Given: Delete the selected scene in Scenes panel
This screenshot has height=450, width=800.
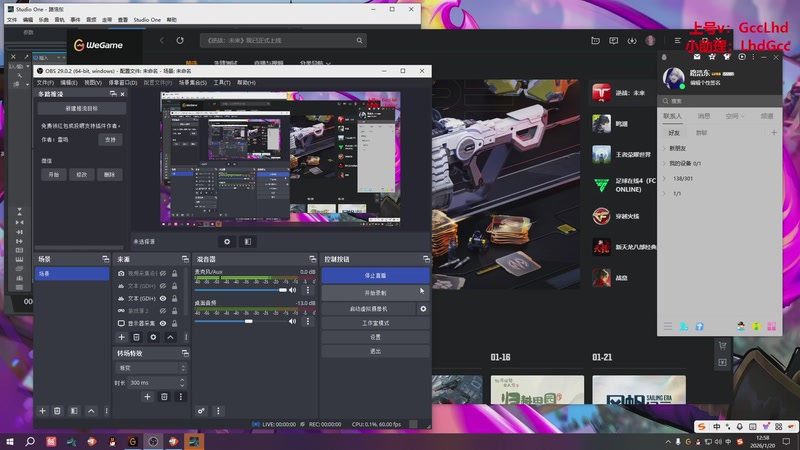Looking at the screenshot, I should point(57,411).
